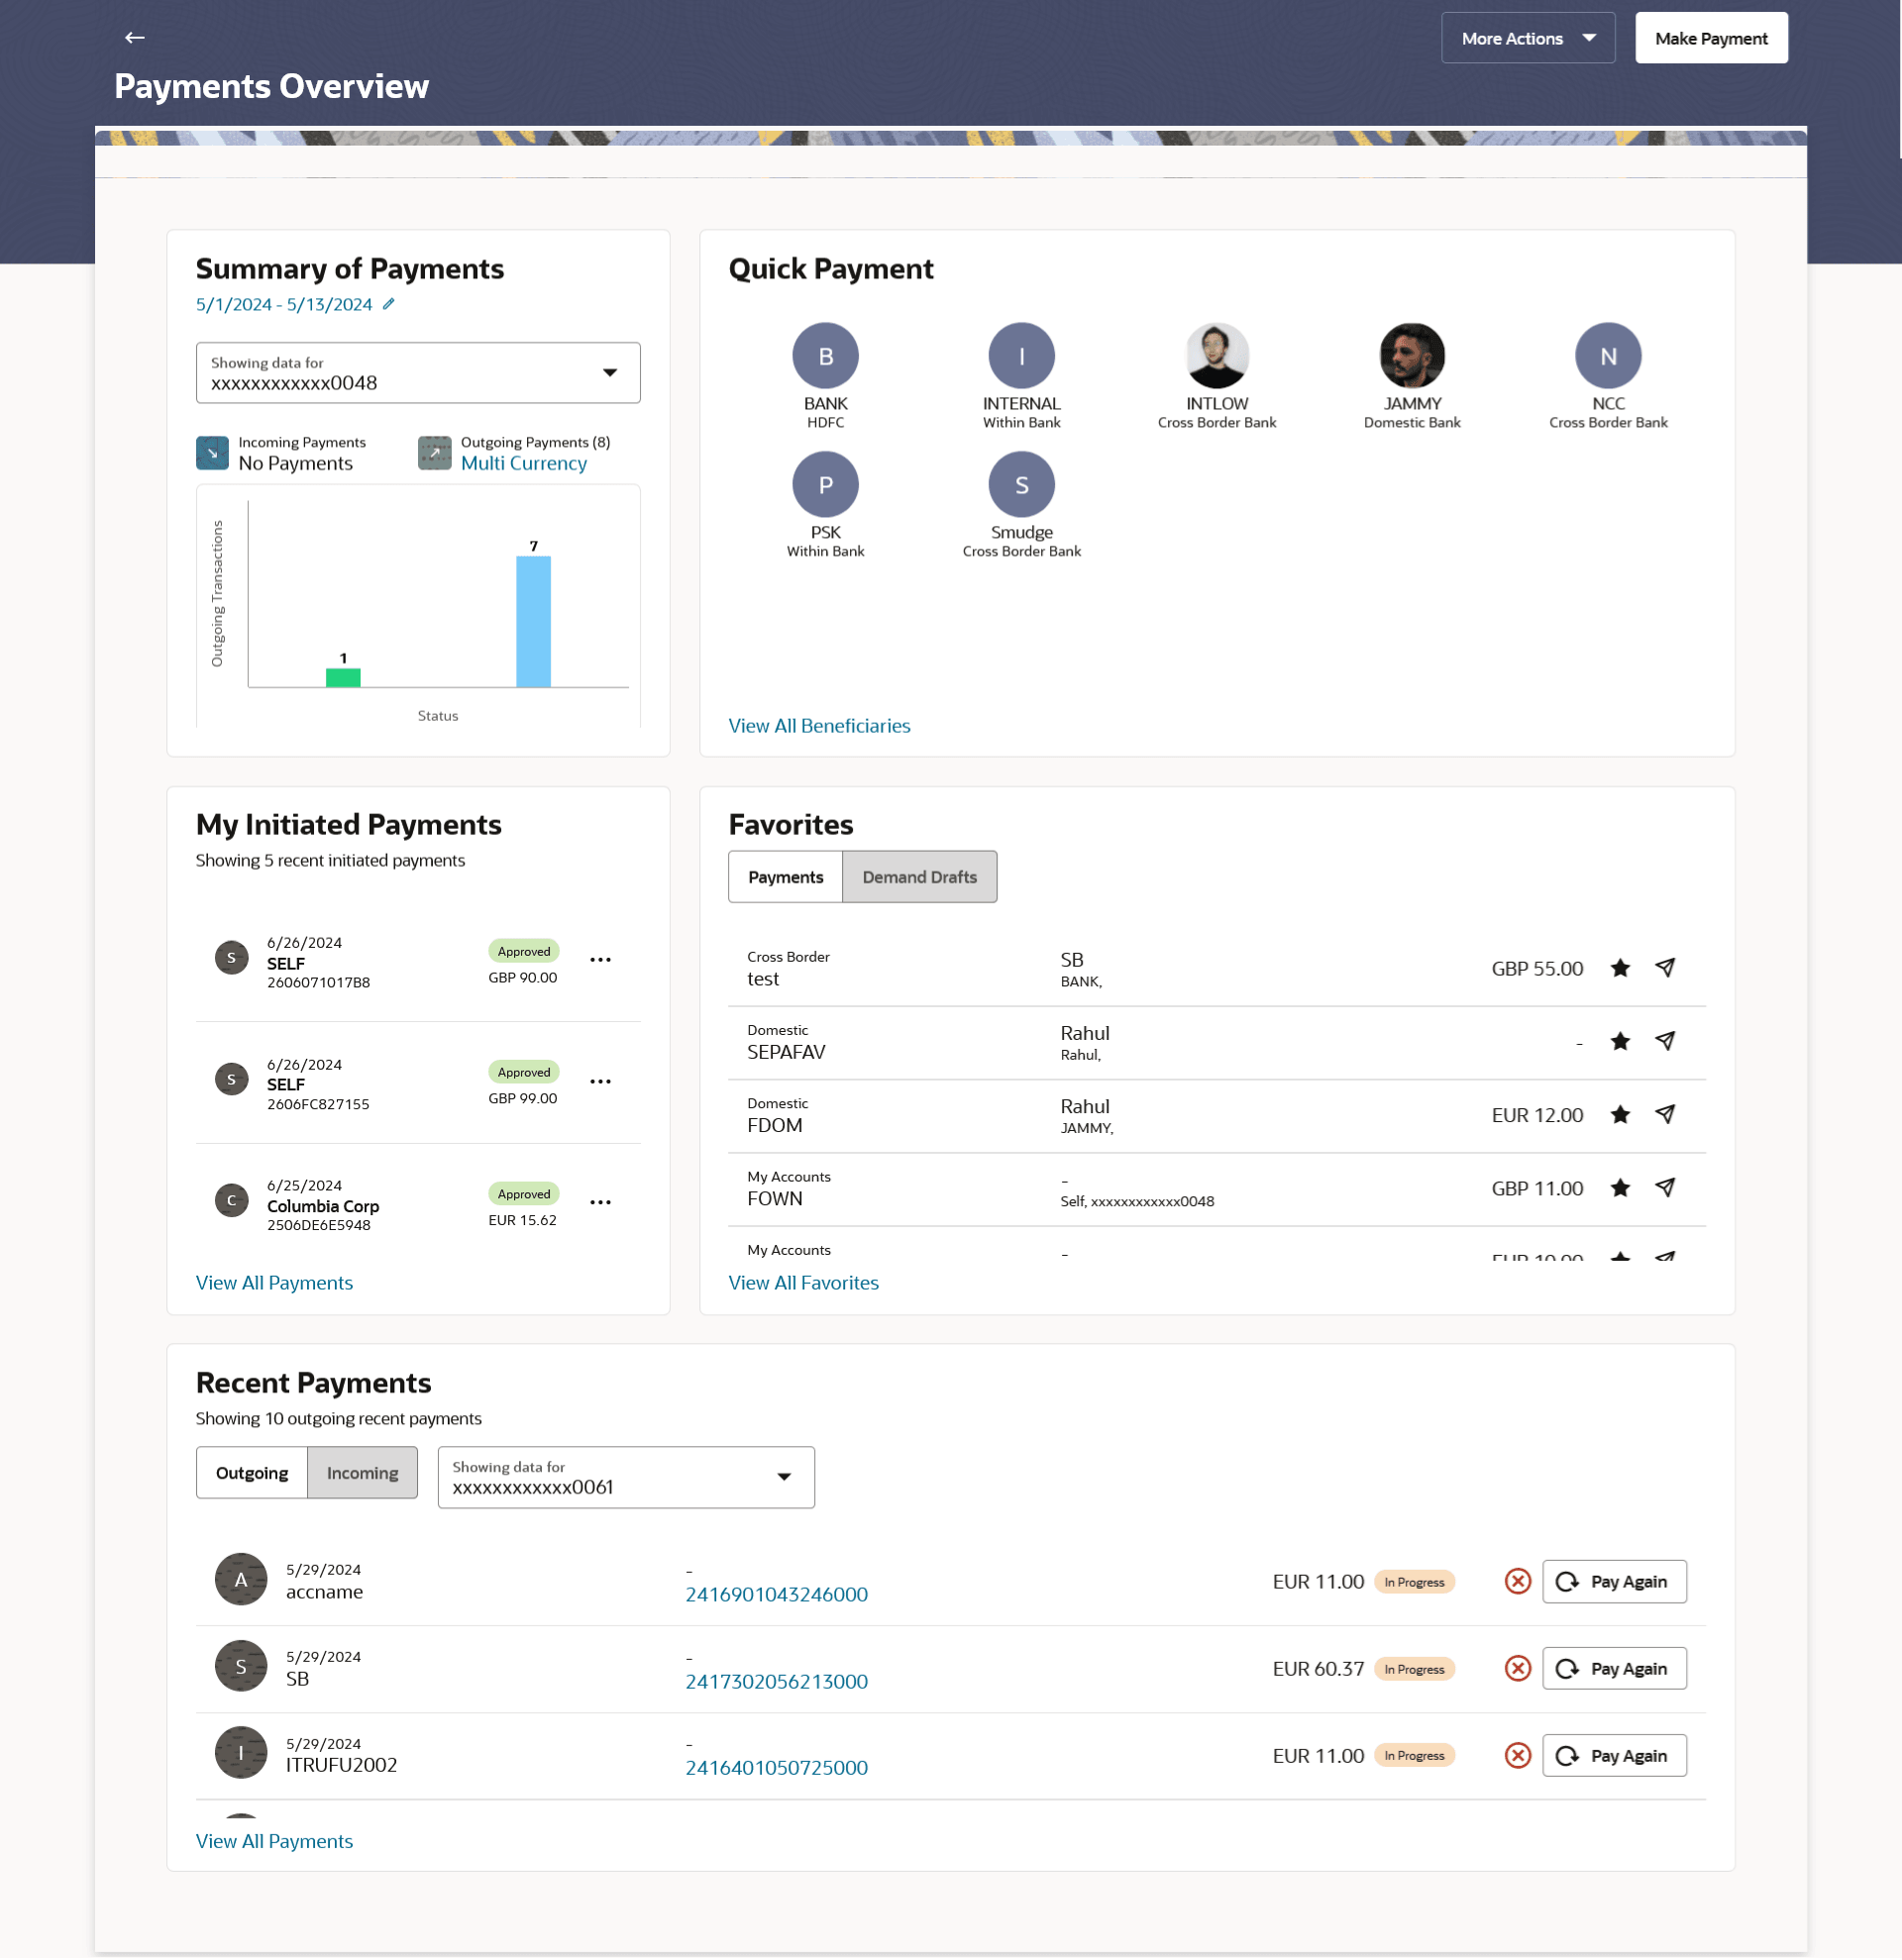Screen dimensions: 1902x1960
Task: Edit the summary date range pencil icon
Action: [x=389, y=304]
